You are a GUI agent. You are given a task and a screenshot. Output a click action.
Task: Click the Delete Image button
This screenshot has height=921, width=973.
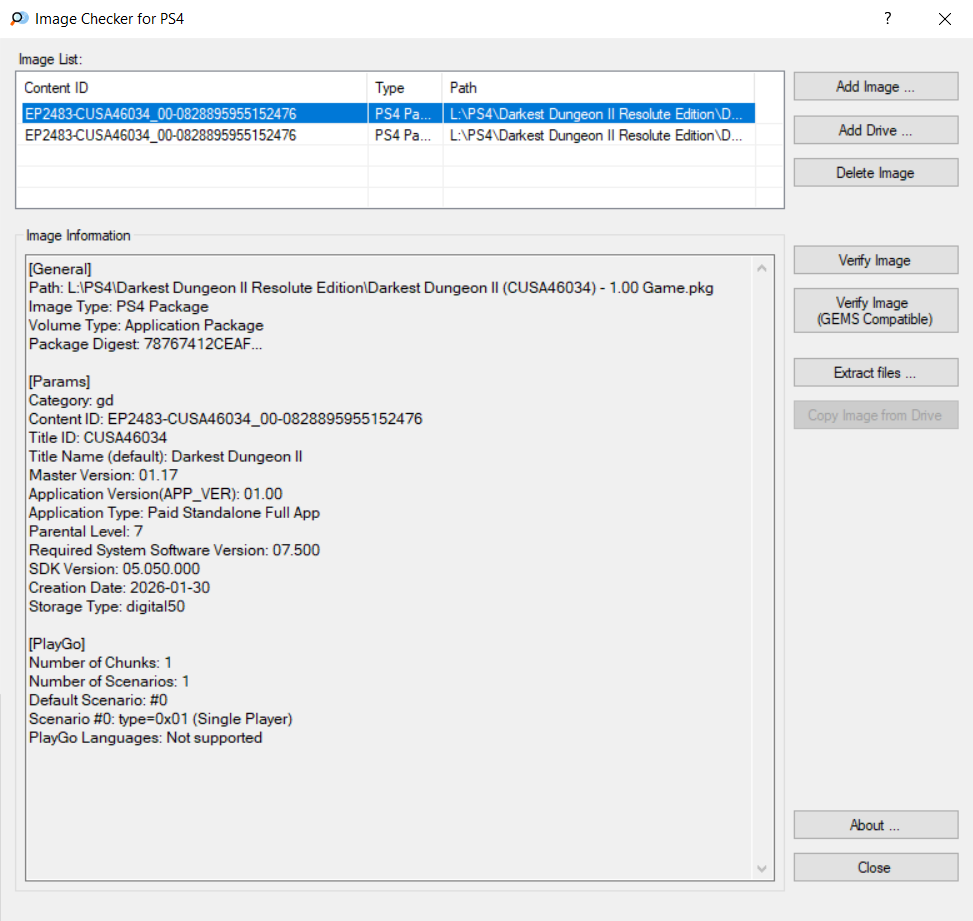(875, 173)
